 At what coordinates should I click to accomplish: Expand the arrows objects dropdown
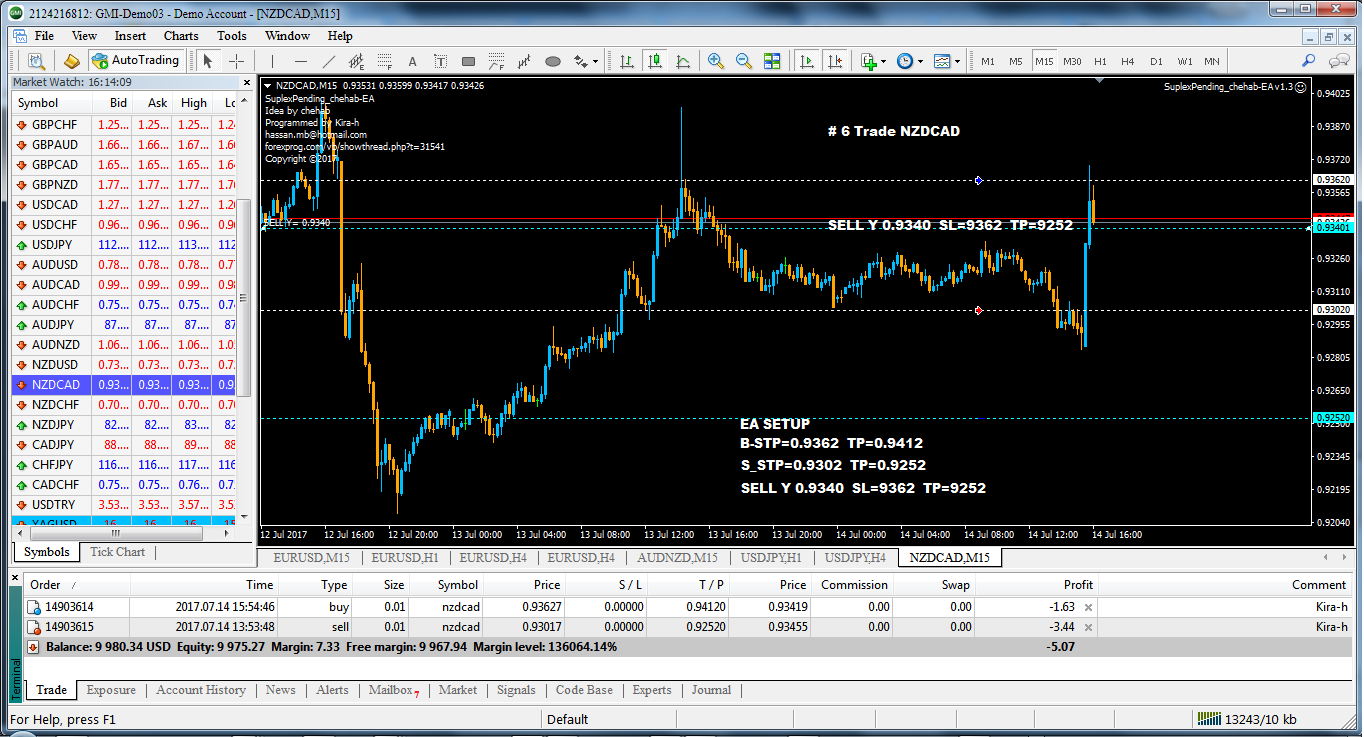point(595,61)
